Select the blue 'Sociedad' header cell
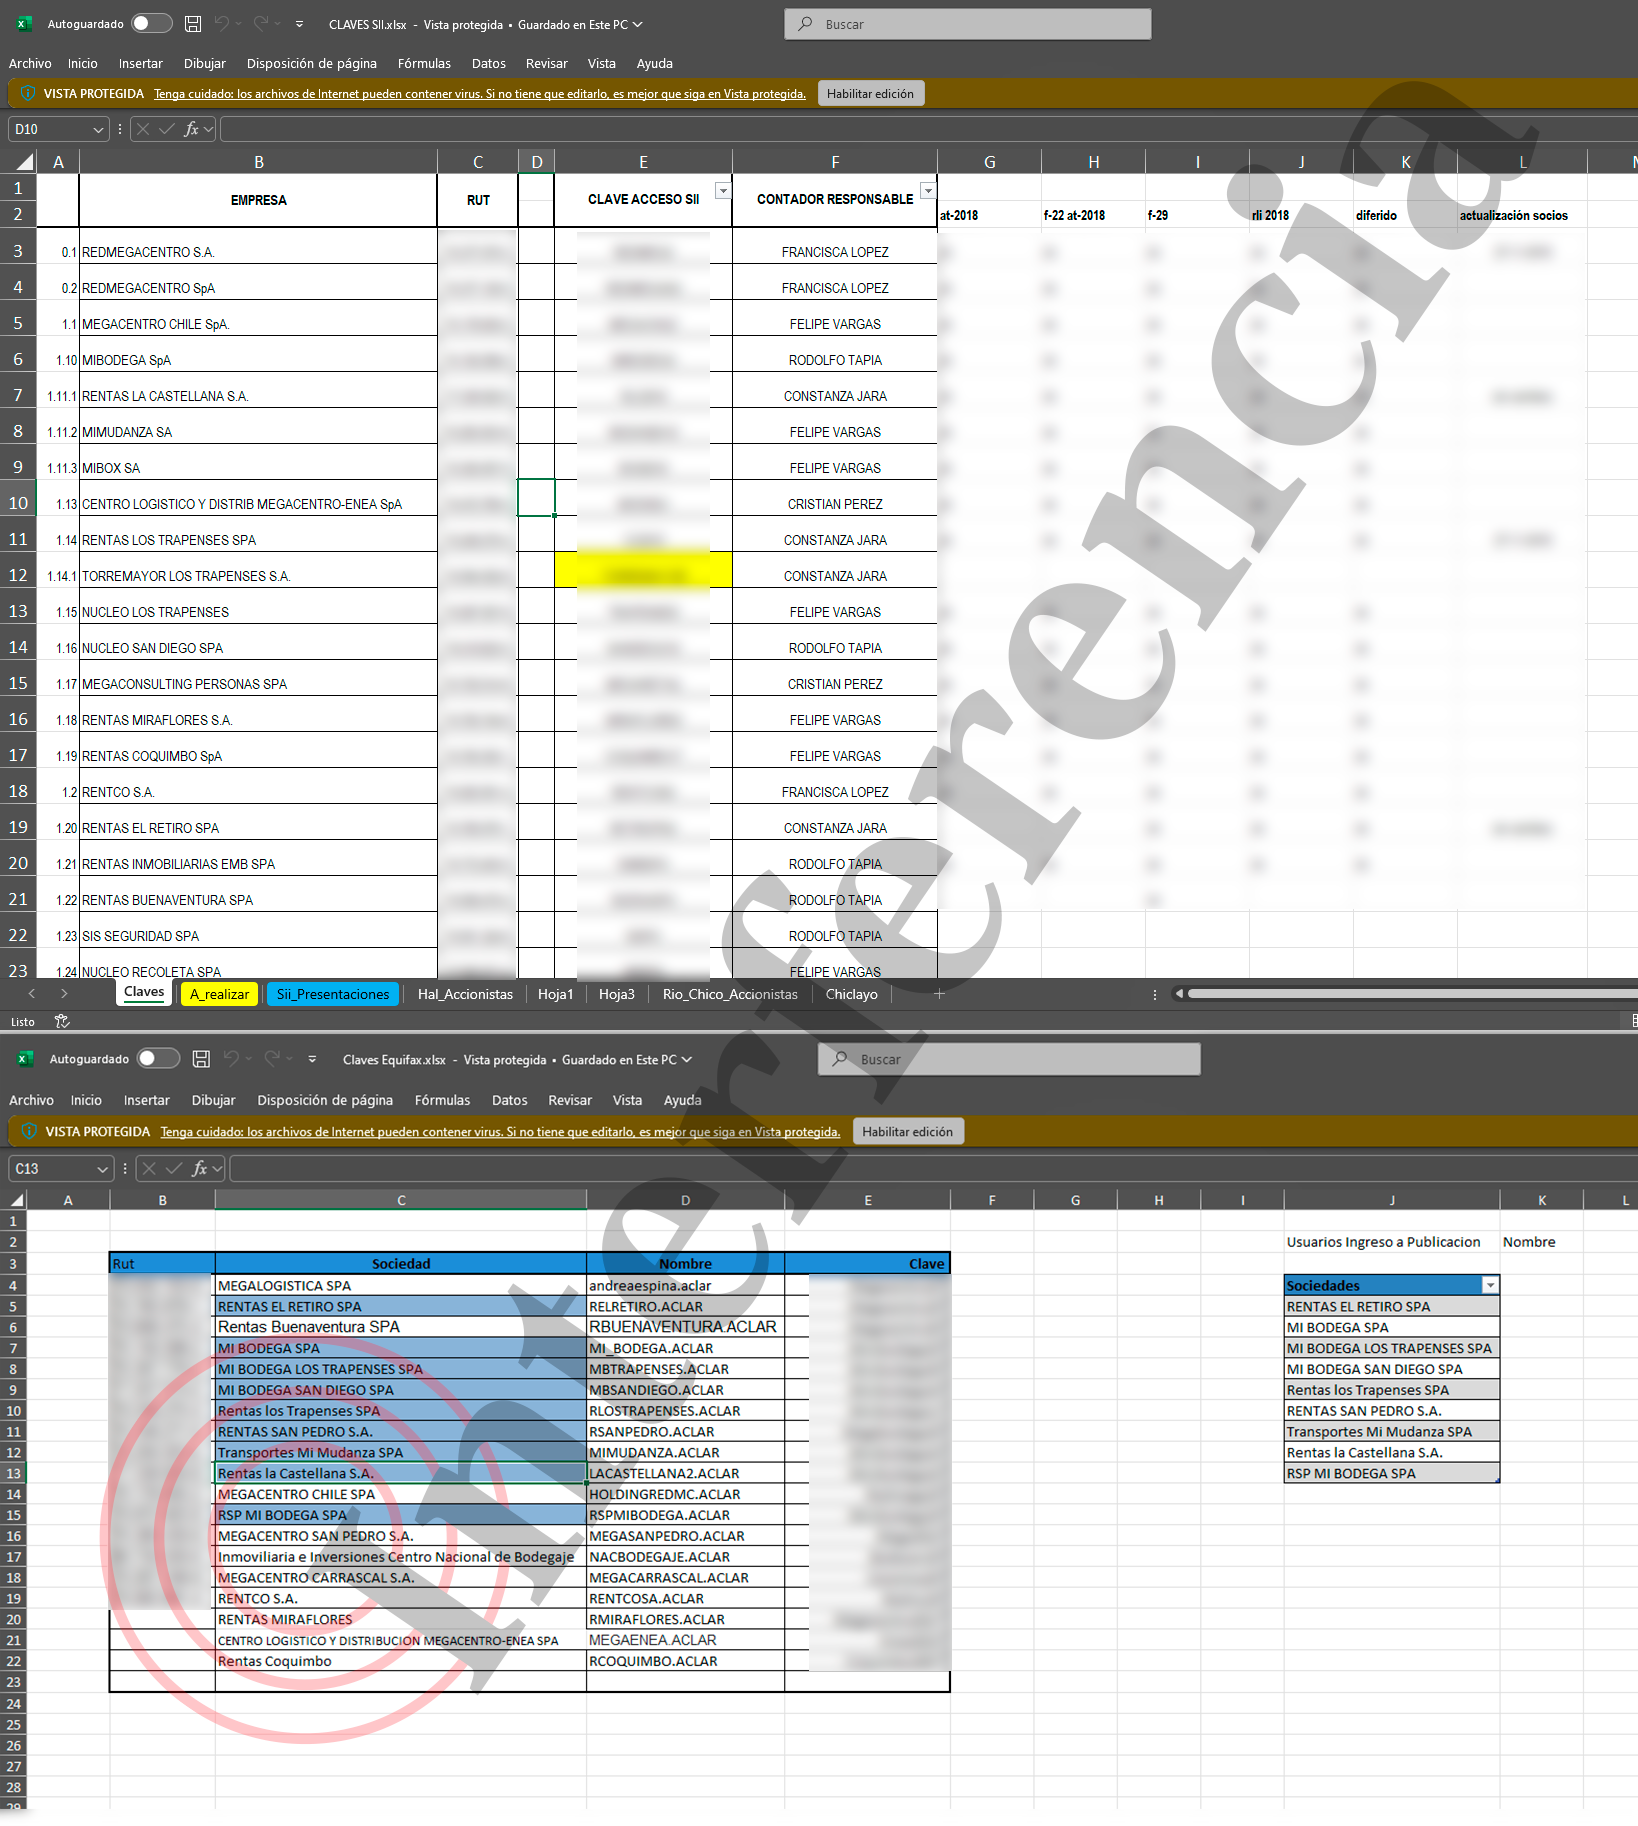1638x1826 pixels. coord(401,1264)
